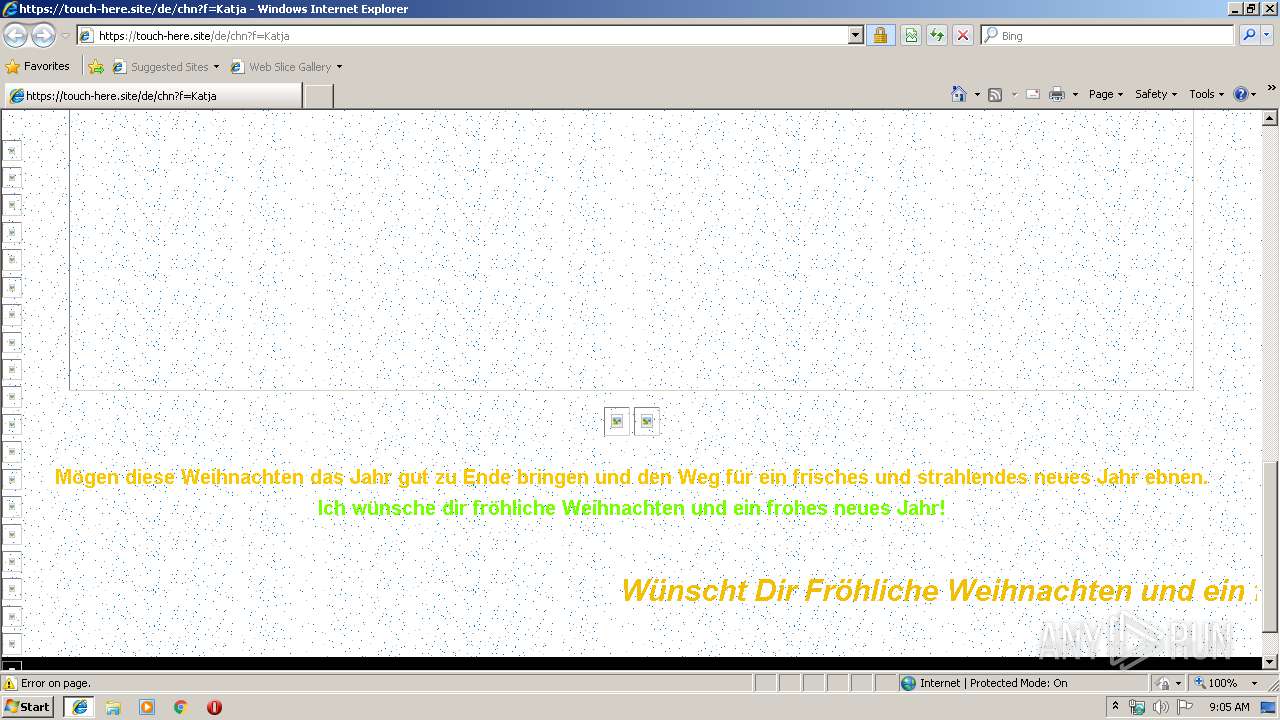The height and width of the screenshot is (720, 1280).
Task: Toggle the Compatibility View icon
Action: pyautogui.click(x=911, y=35)
